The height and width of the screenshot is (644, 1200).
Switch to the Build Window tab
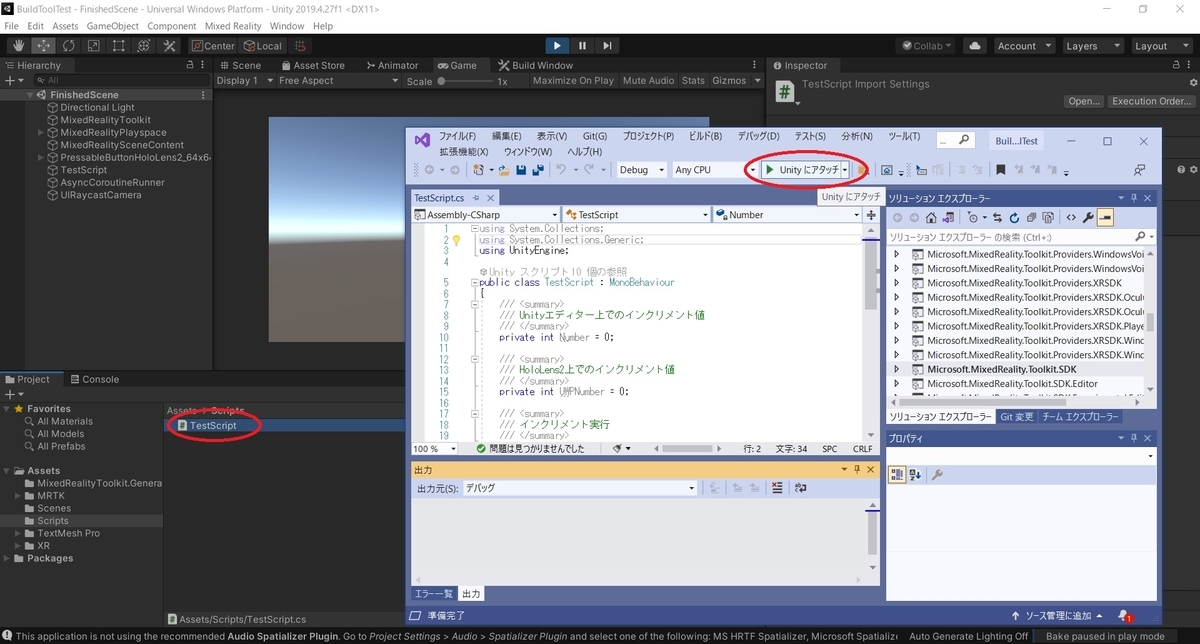[535, 65]
